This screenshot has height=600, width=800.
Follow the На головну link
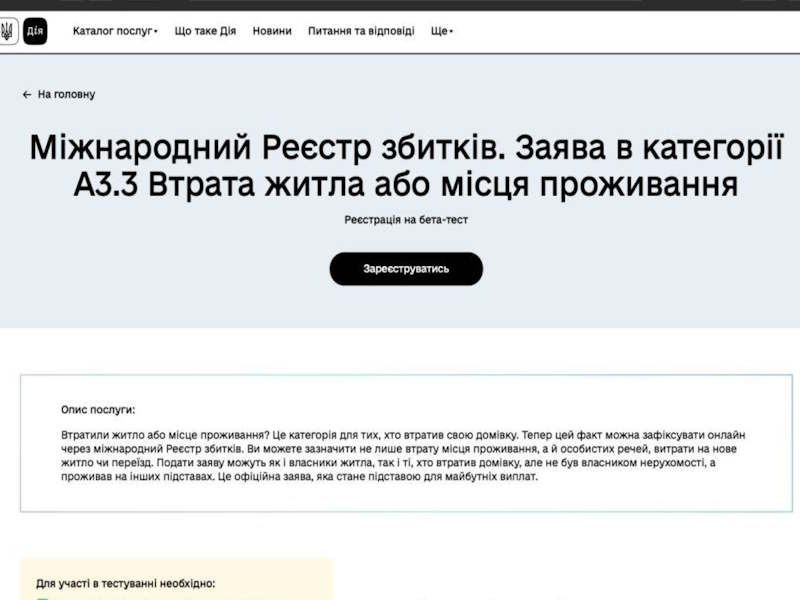pyautogui.click(x=66, y=94)
